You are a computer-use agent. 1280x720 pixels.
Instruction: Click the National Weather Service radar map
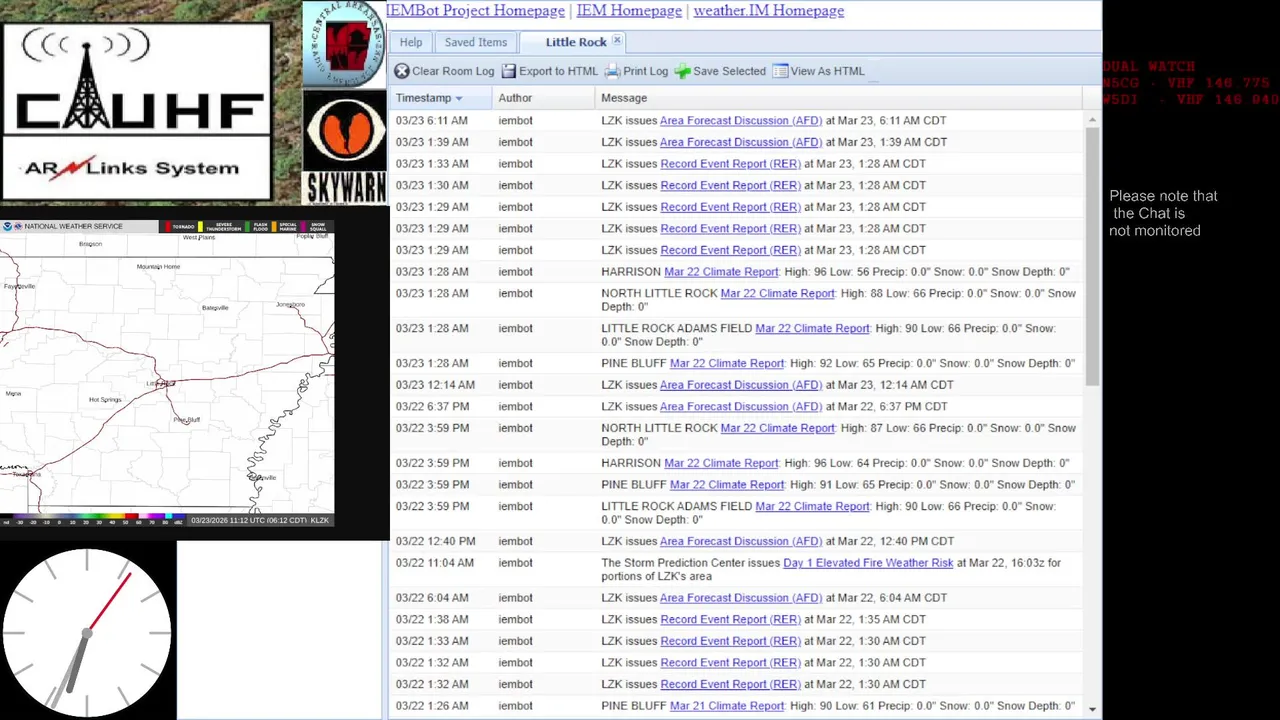click(x=167, y=374)
